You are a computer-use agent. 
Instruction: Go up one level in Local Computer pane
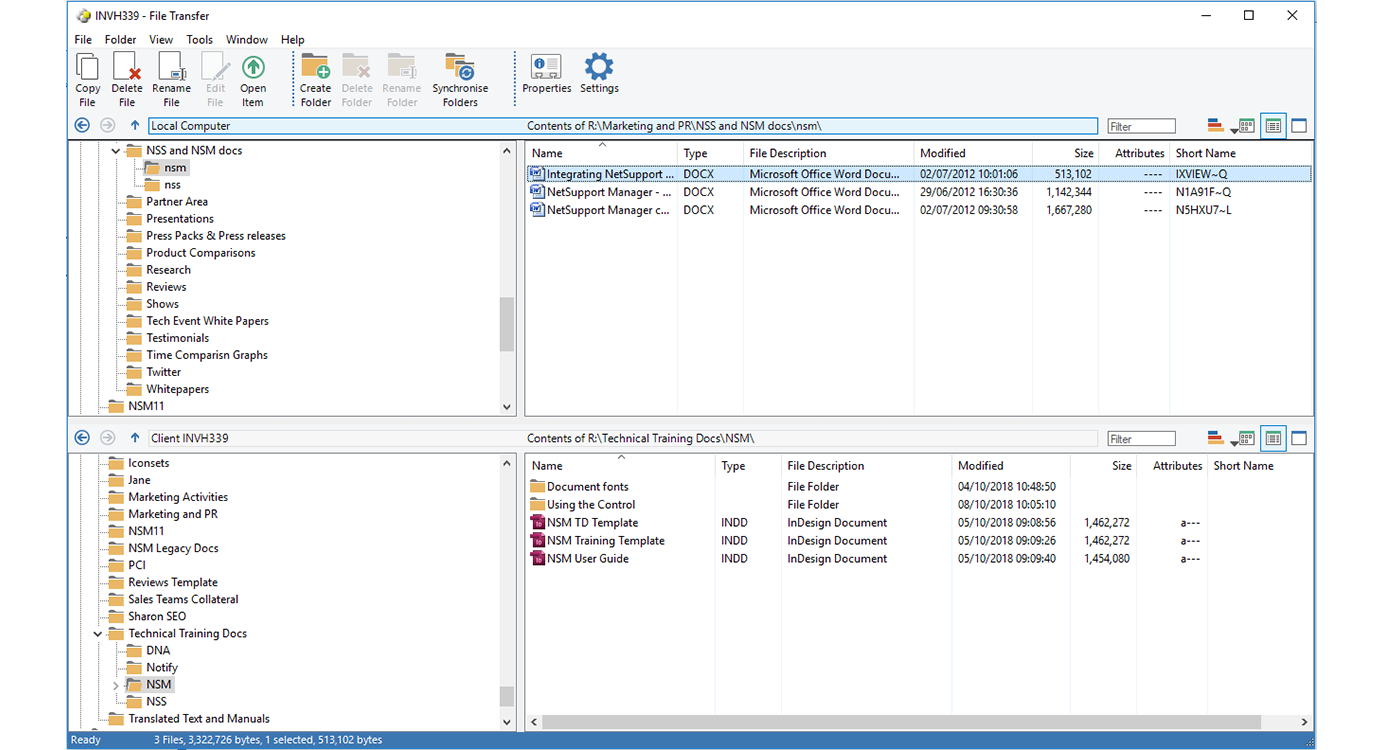point(135,126)
